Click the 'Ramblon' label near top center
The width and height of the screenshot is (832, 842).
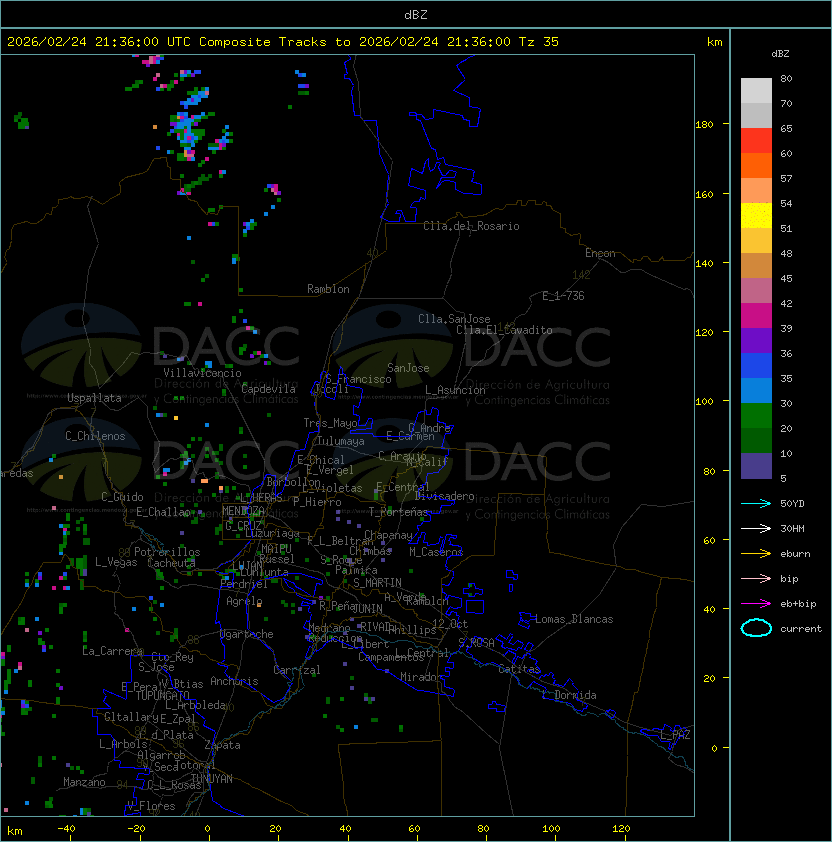point(328,289)
